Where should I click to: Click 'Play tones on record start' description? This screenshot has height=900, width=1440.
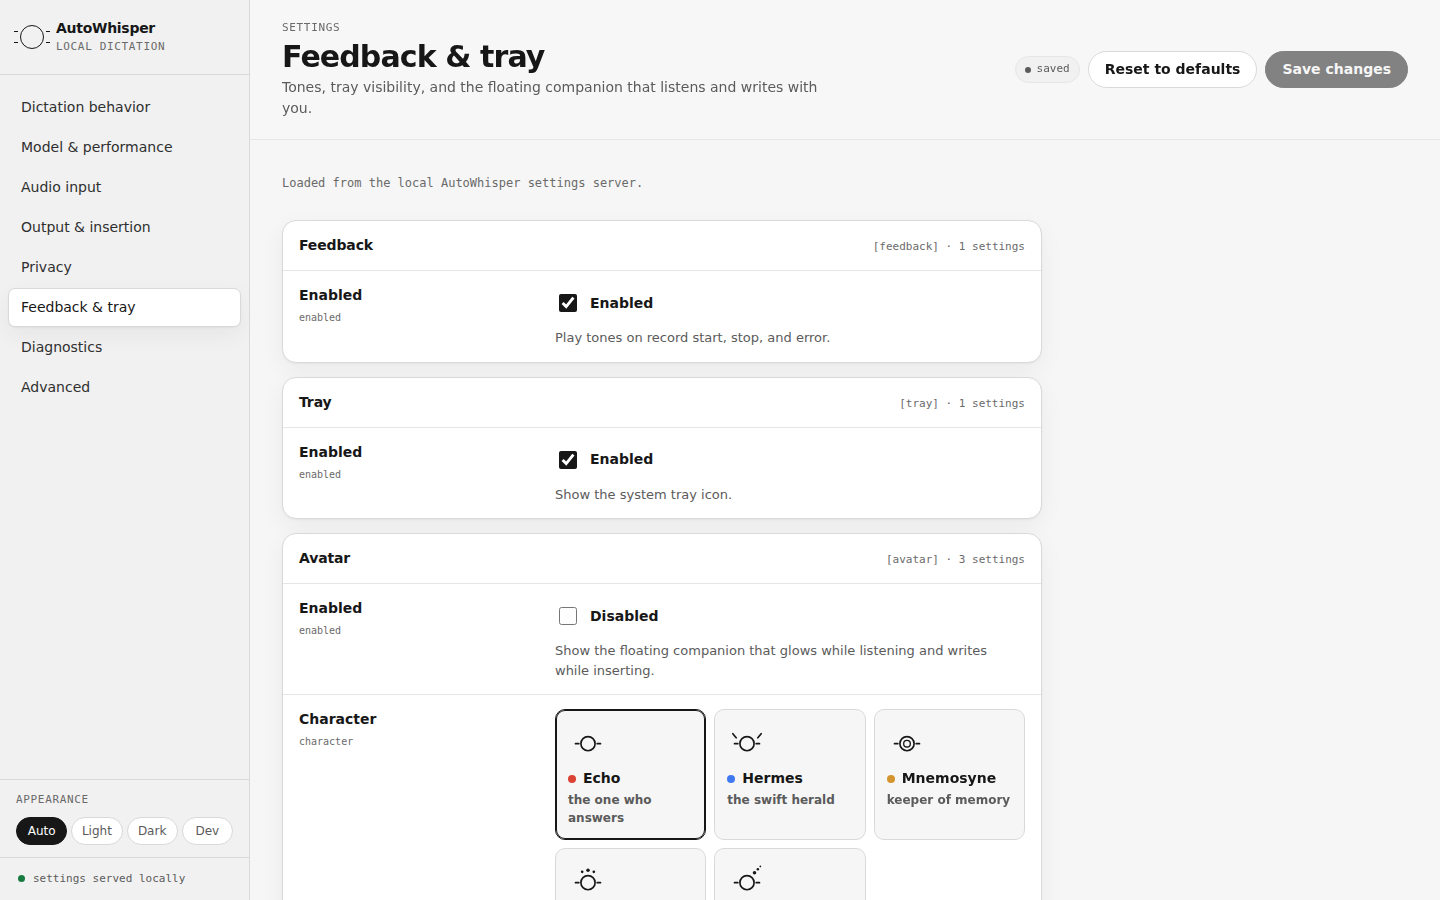tap(692, 338)
